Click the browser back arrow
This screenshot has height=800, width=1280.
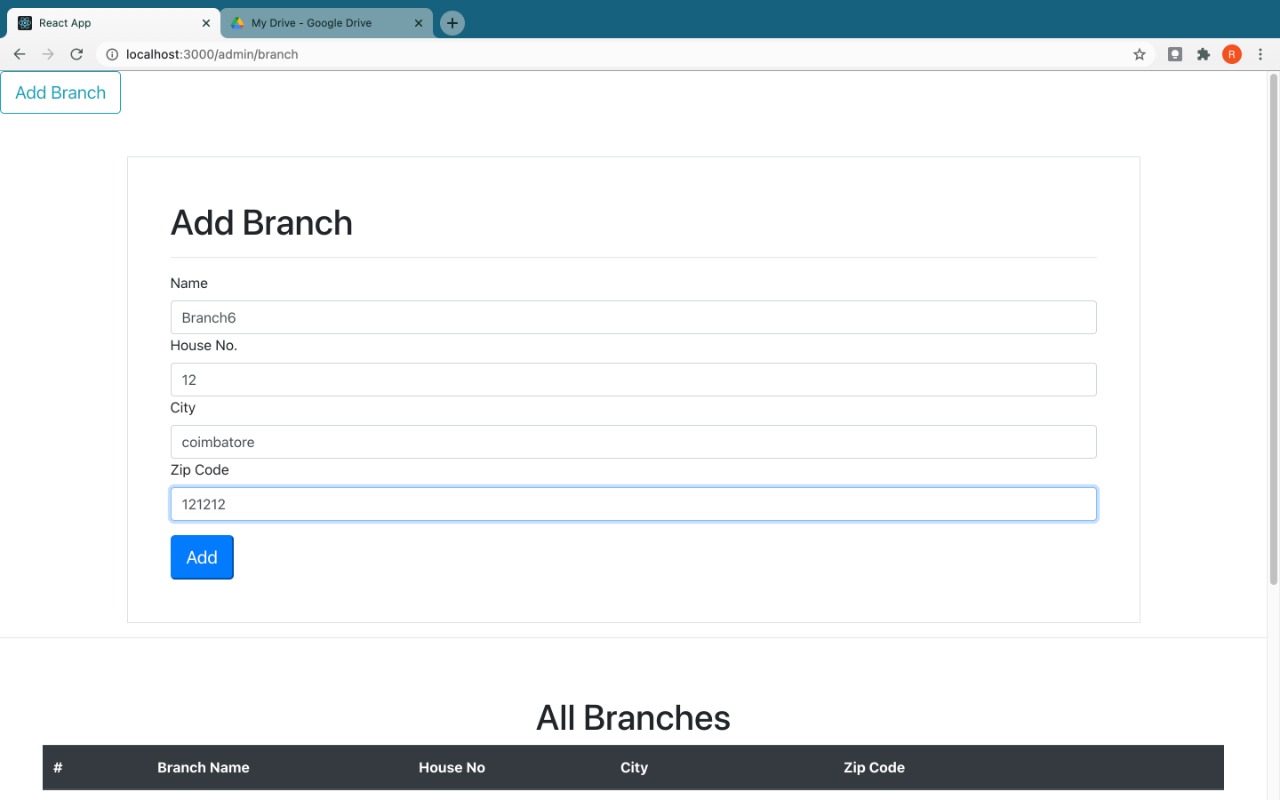click(19, 54)
